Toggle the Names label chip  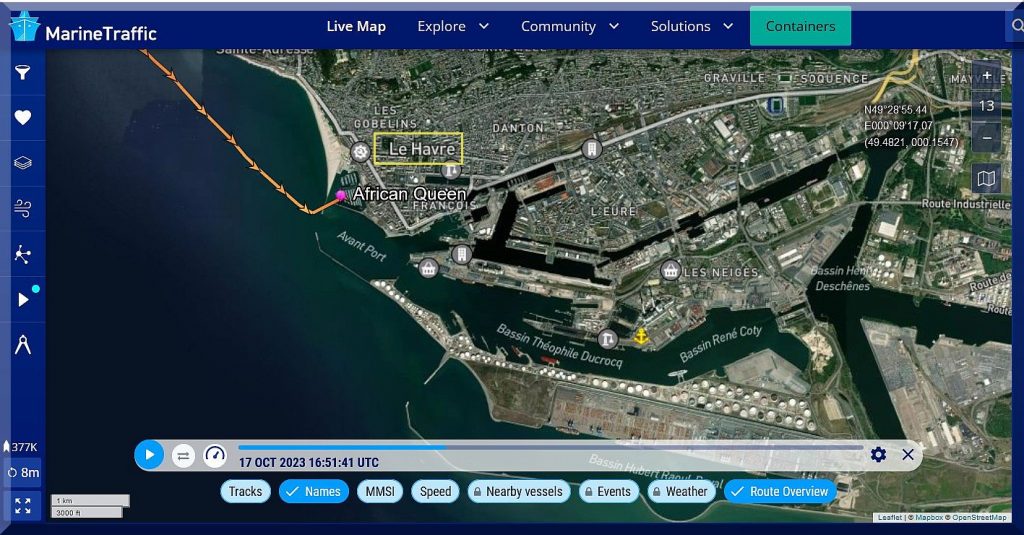coord(314,491)
